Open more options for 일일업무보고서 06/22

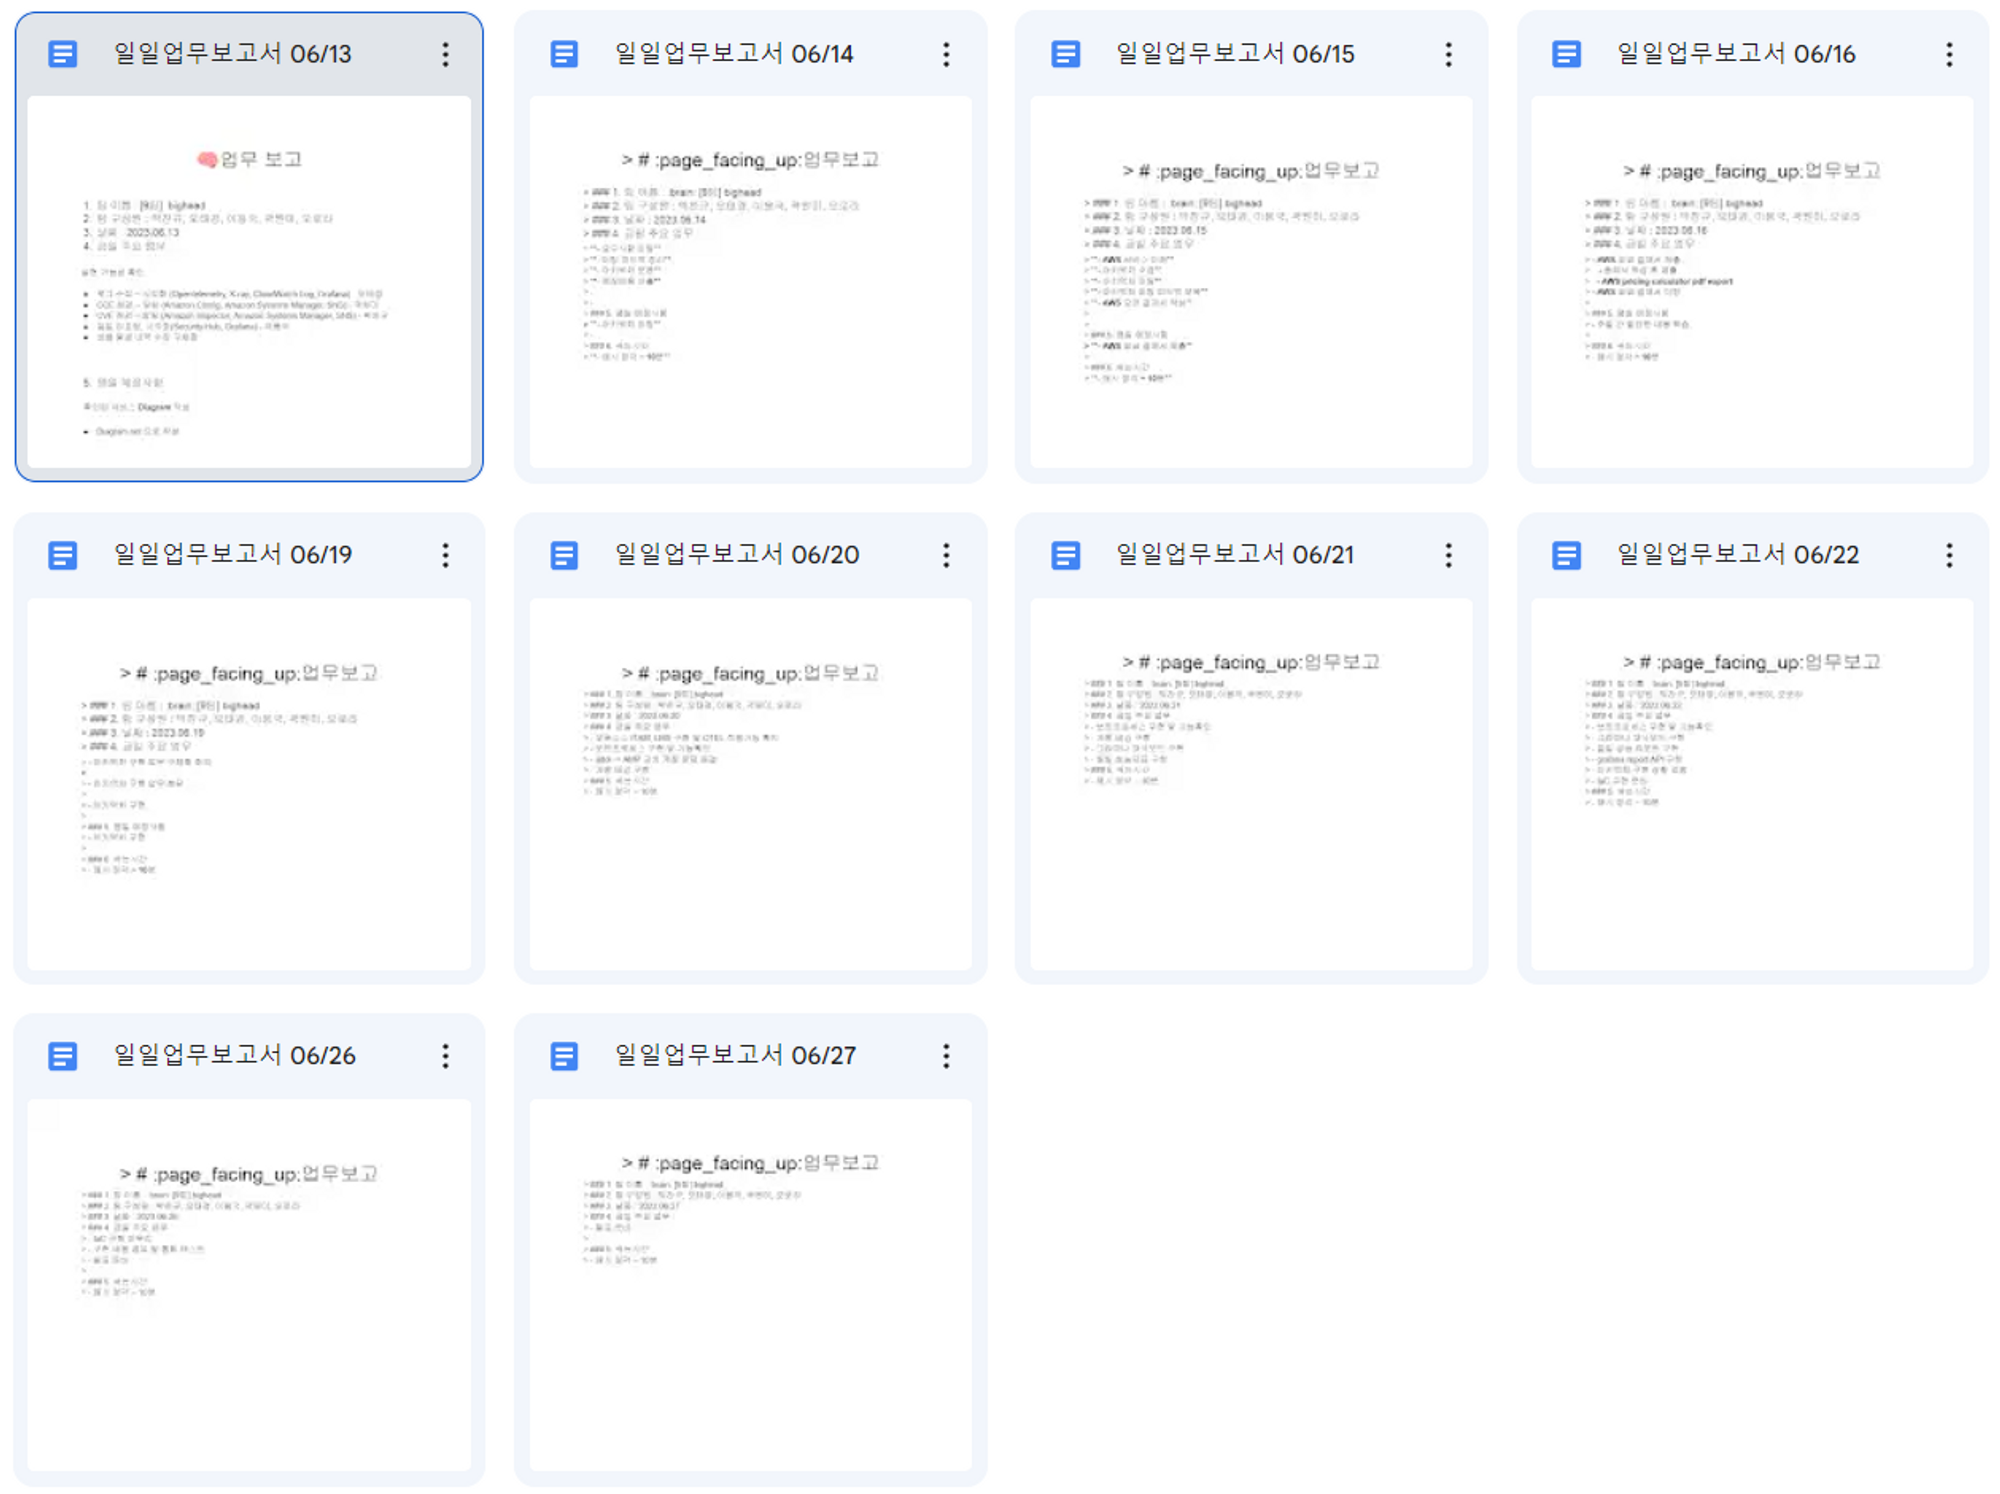[1949, 555]
